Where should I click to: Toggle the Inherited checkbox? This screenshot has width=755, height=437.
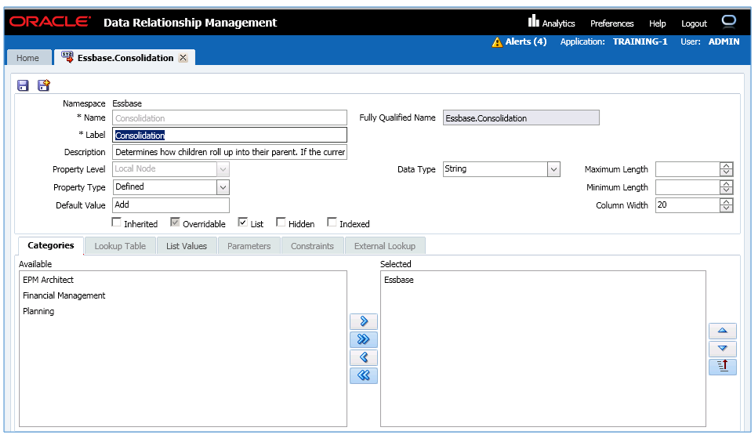(x=116, y=222)
